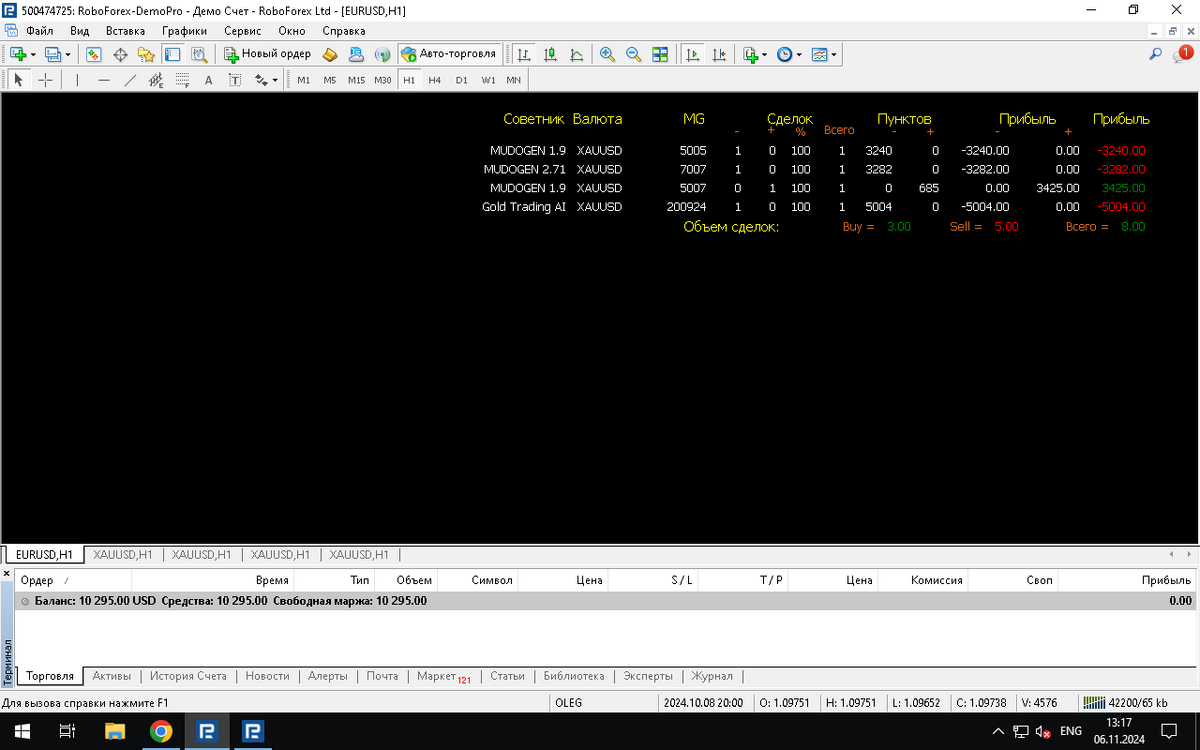Close the terminal panel with x
Image resolution: width=1200 pixels, height=750 pixels.
coord(5,575)
